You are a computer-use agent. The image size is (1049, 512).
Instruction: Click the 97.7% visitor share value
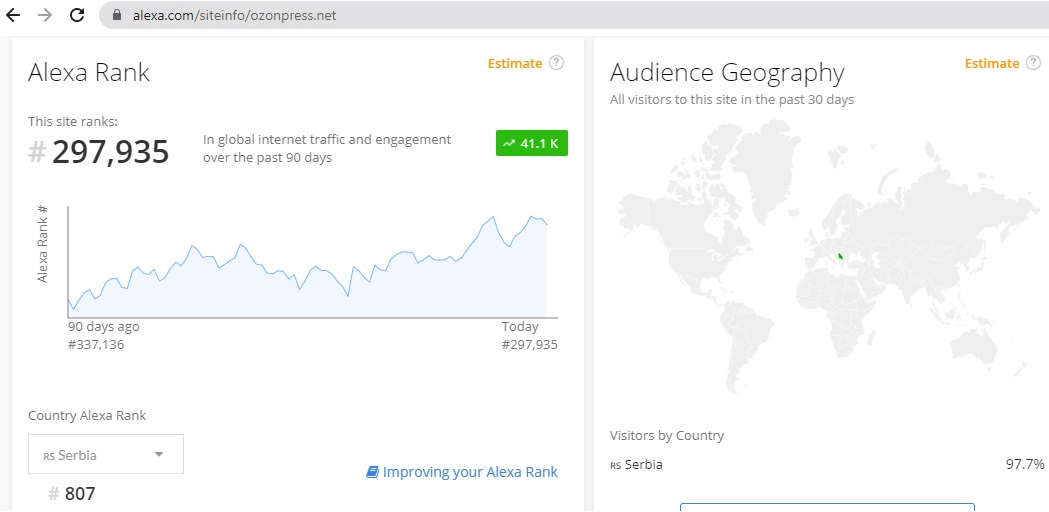(x=1025, y=464)
